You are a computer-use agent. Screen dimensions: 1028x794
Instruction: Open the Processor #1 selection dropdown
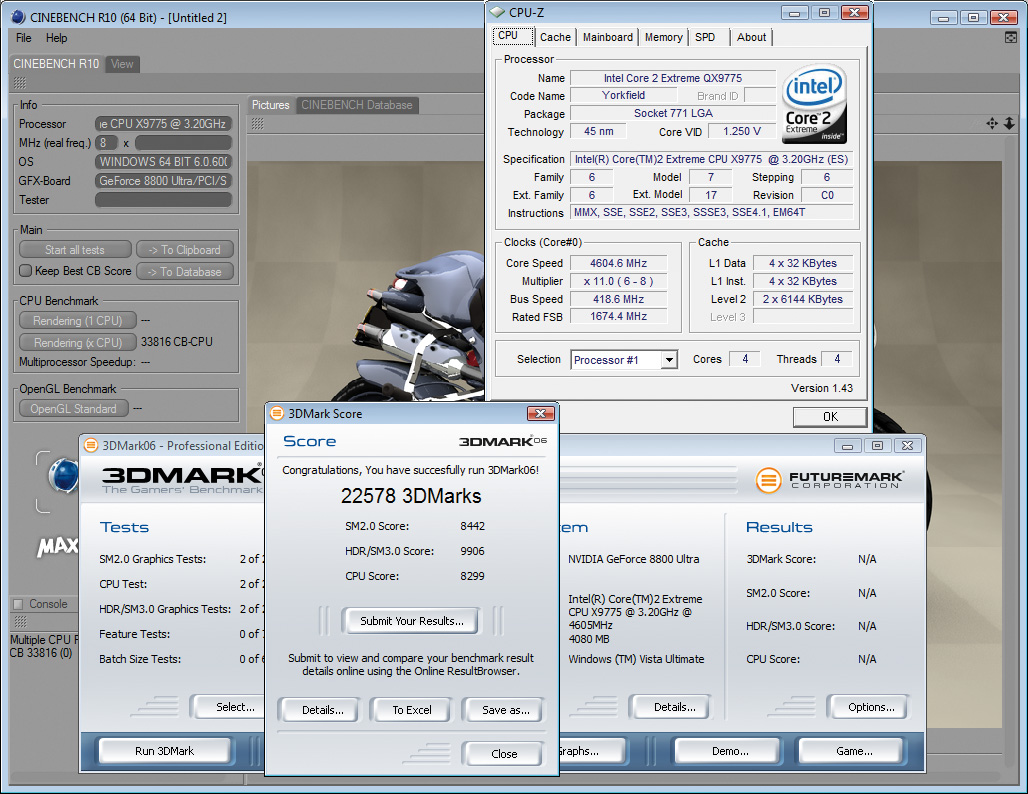coord(669,360)
